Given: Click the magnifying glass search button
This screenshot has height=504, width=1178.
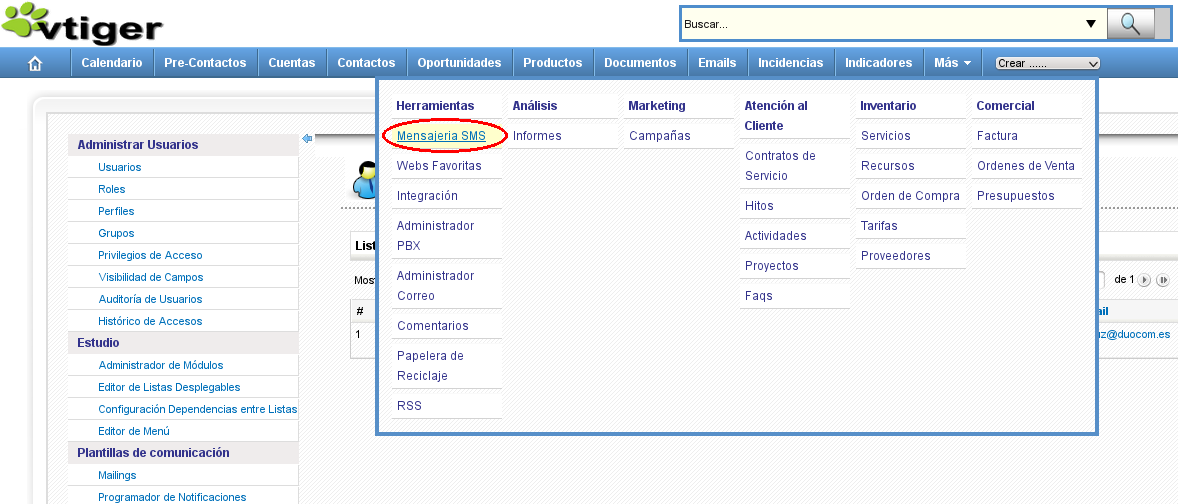Looking at the screenshot, I should 1131,24.
